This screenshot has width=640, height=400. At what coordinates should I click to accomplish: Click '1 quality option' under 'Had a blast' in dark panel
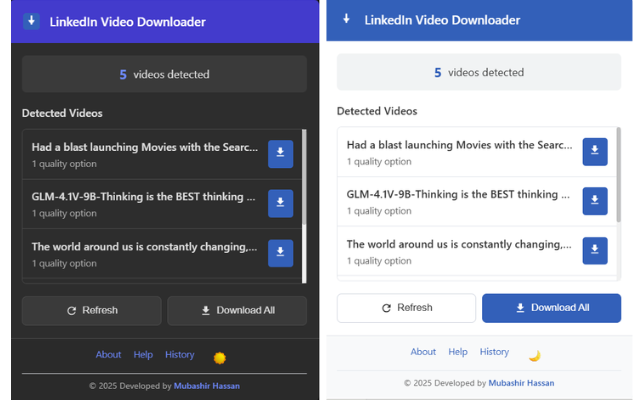tap(64, 164)
